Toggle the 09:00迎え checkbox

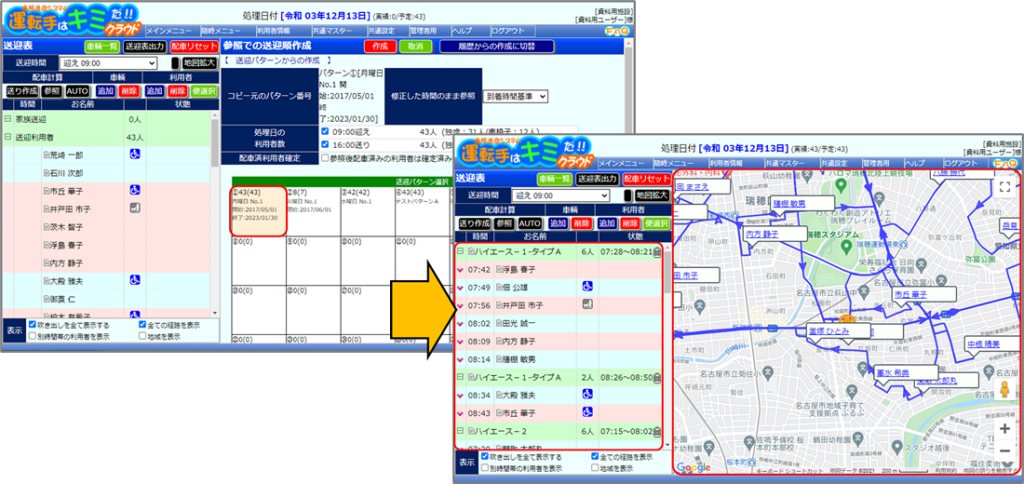325,131
